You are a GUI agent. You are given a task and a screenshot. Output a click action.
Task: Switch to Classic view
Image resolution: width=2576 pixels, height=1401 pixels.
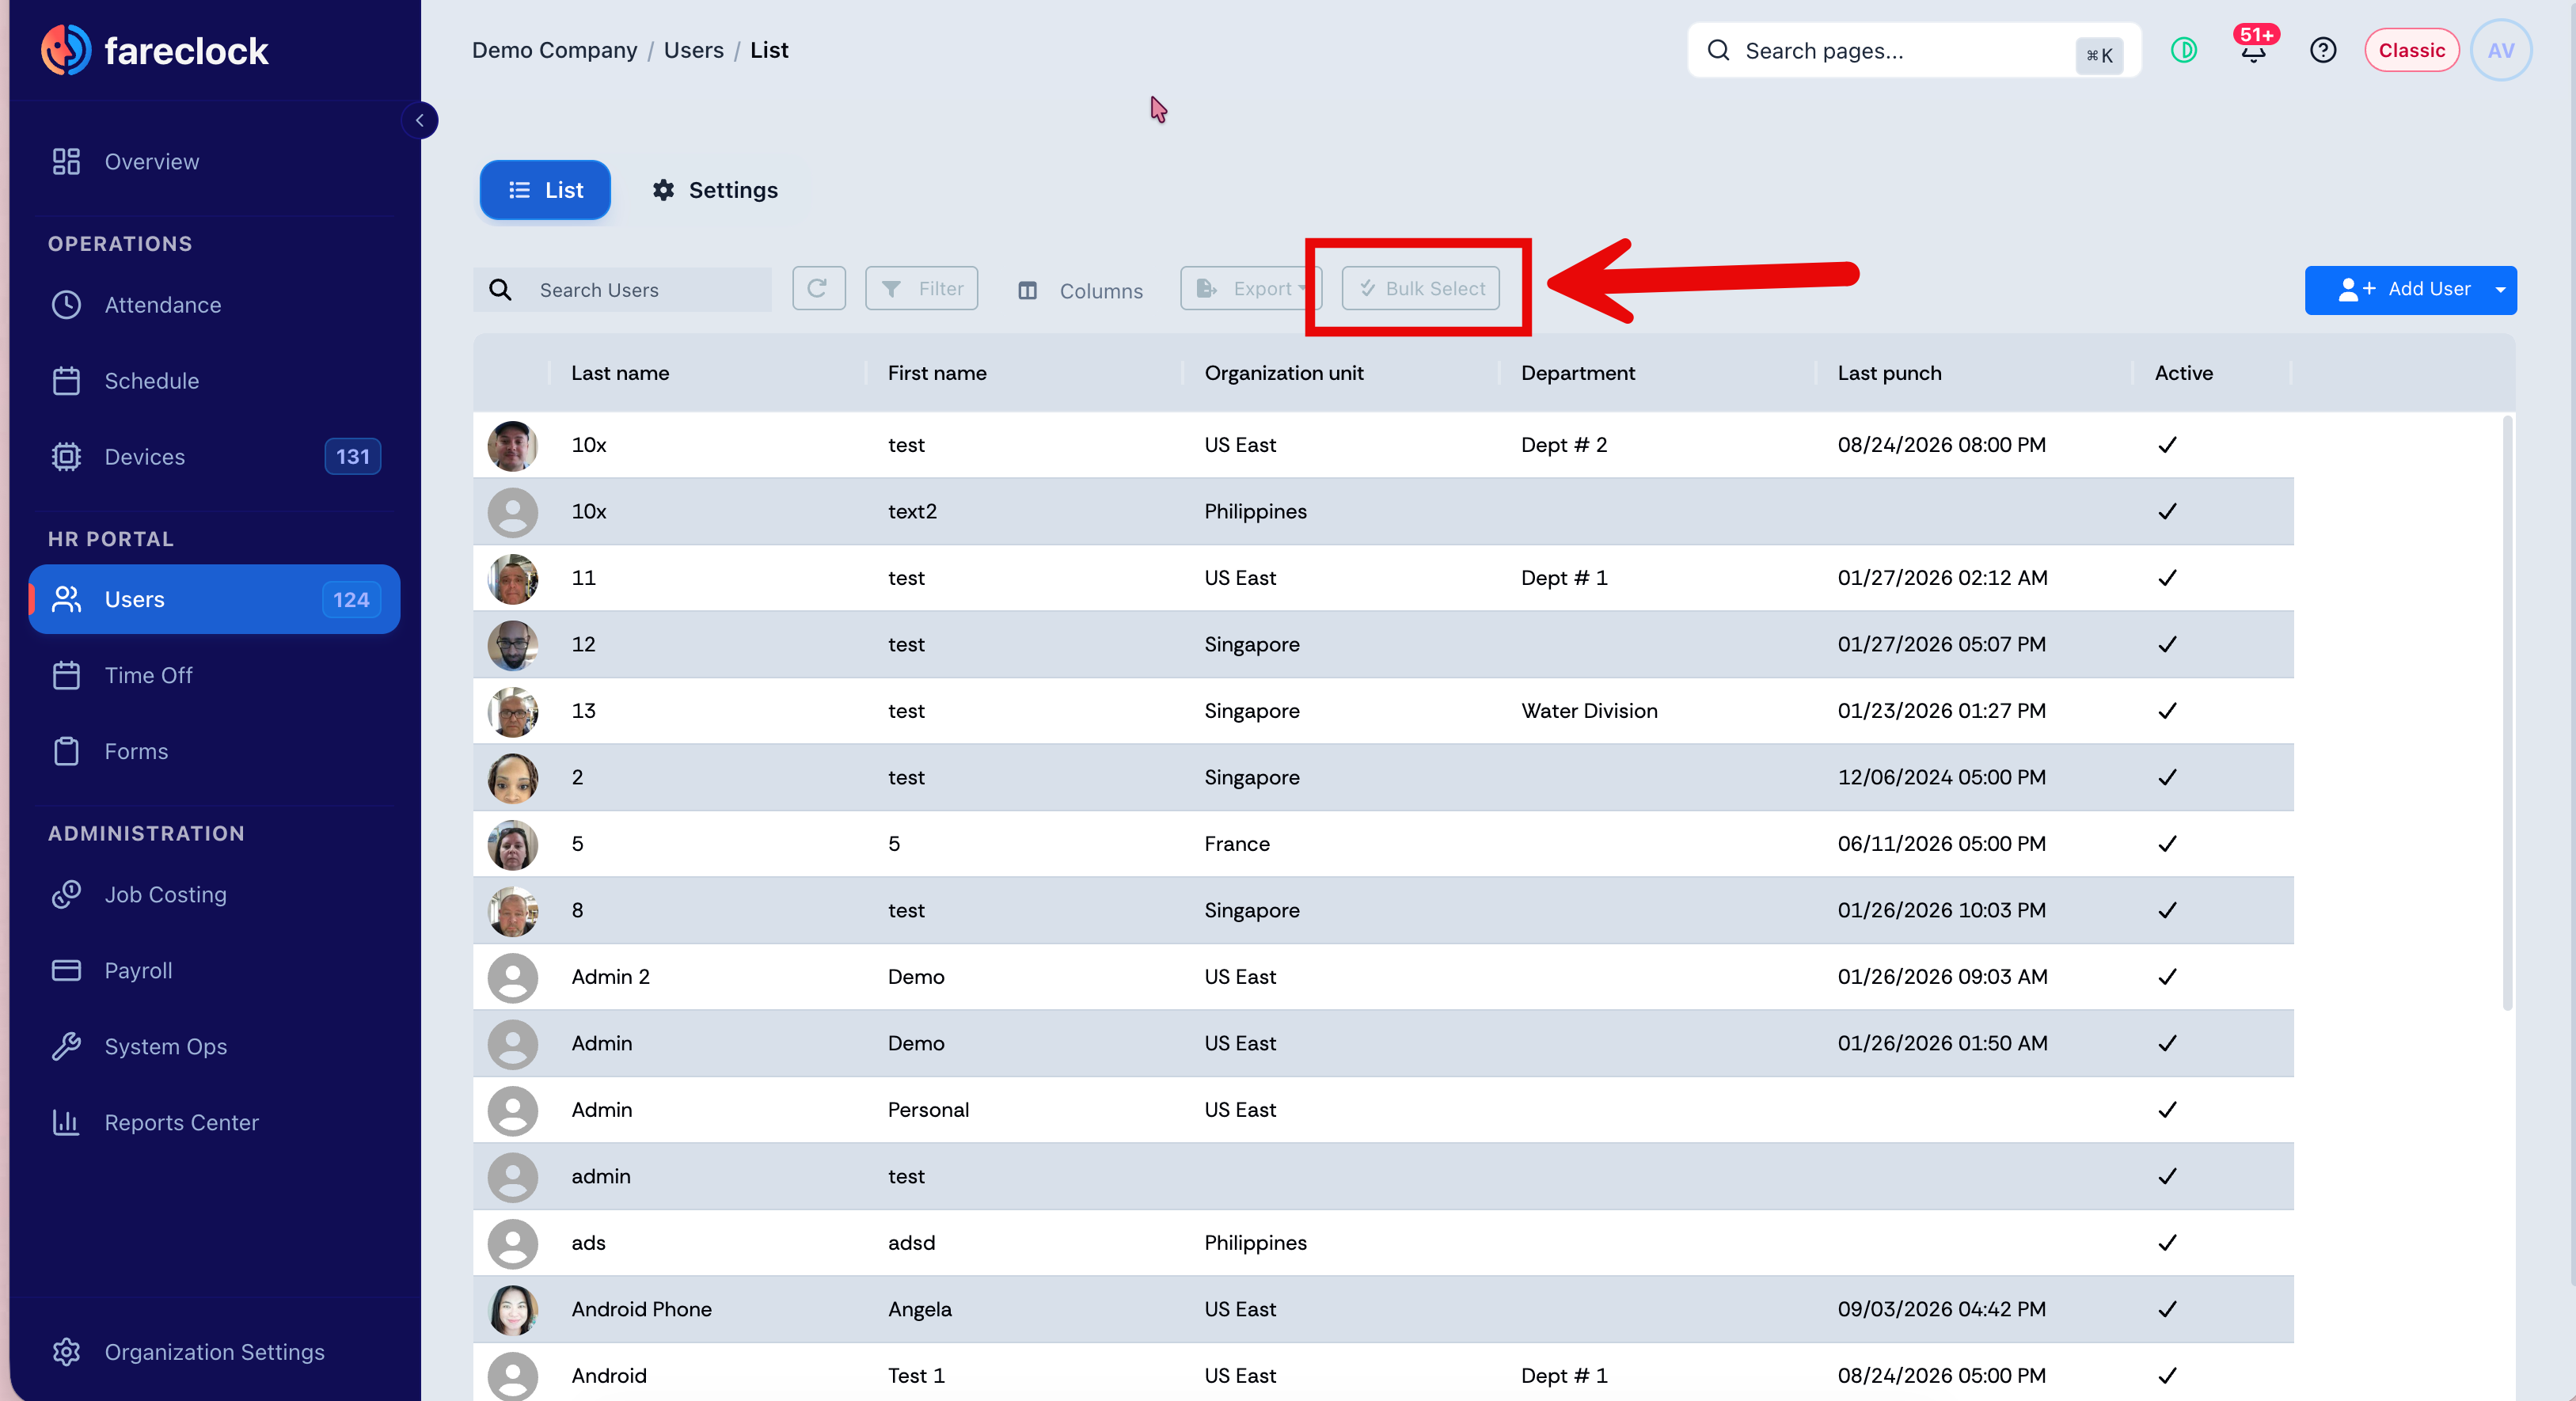point(2411,50)
